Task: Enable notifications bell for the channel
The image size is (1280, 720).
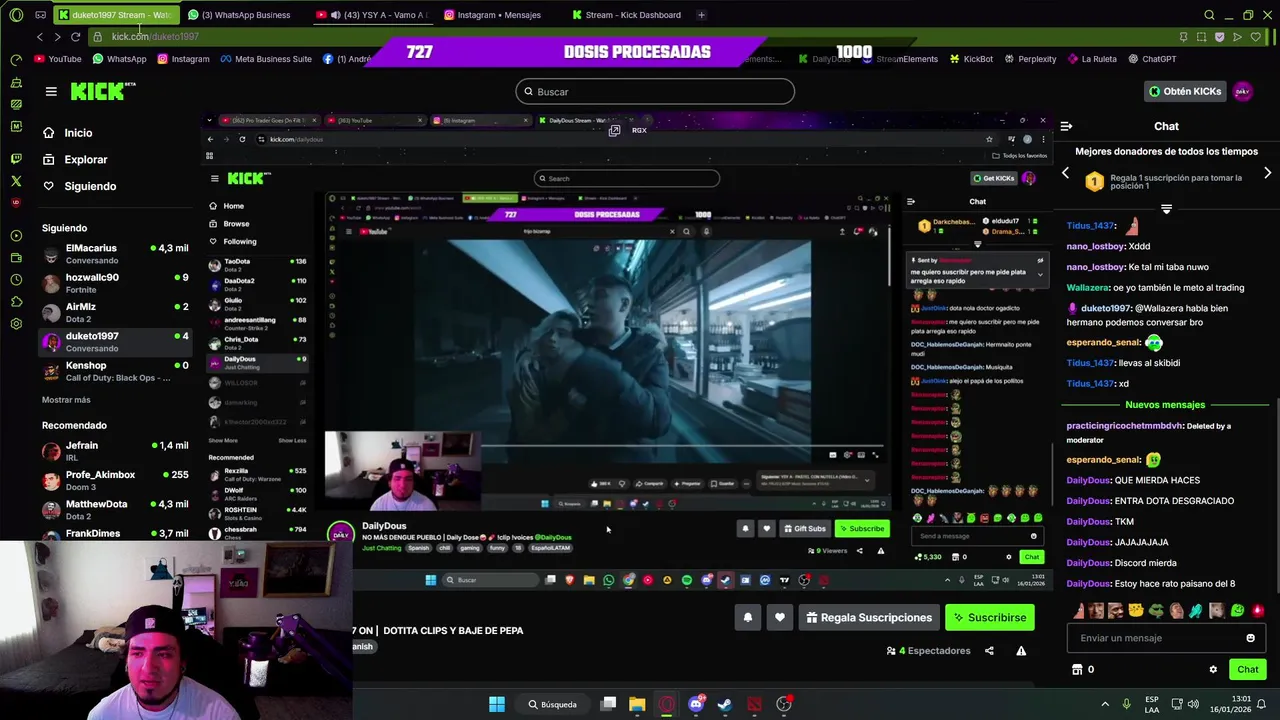Action: point(747,618)
